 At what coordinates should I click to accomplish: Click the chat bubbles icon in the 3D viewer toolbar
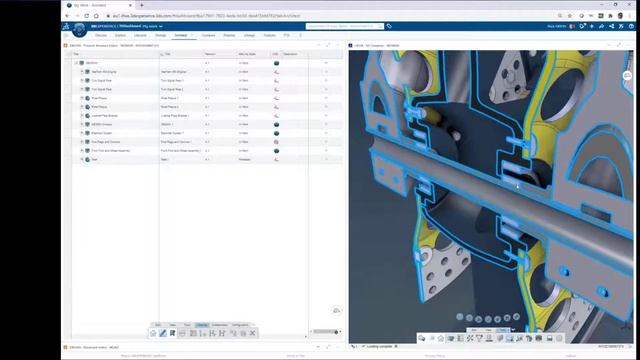click(x=422, y=338)
